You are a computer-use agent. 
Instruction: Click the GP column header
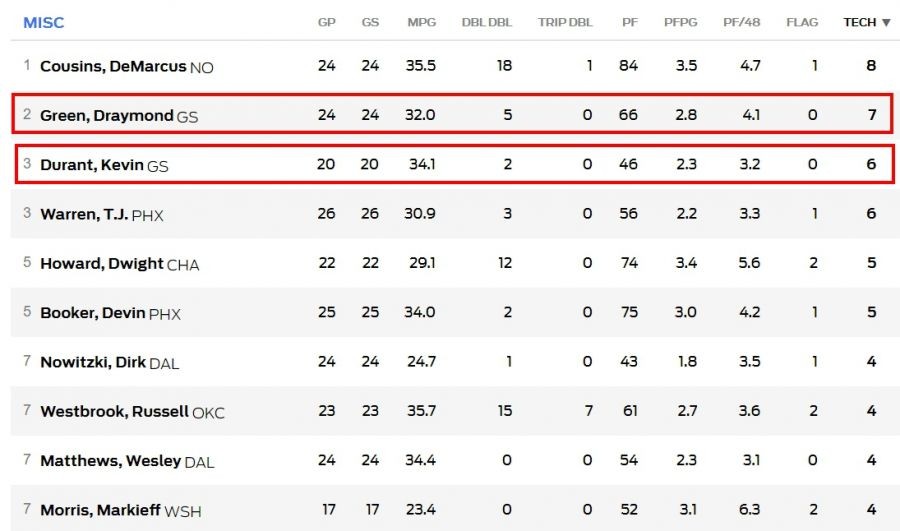coord(326,22)
